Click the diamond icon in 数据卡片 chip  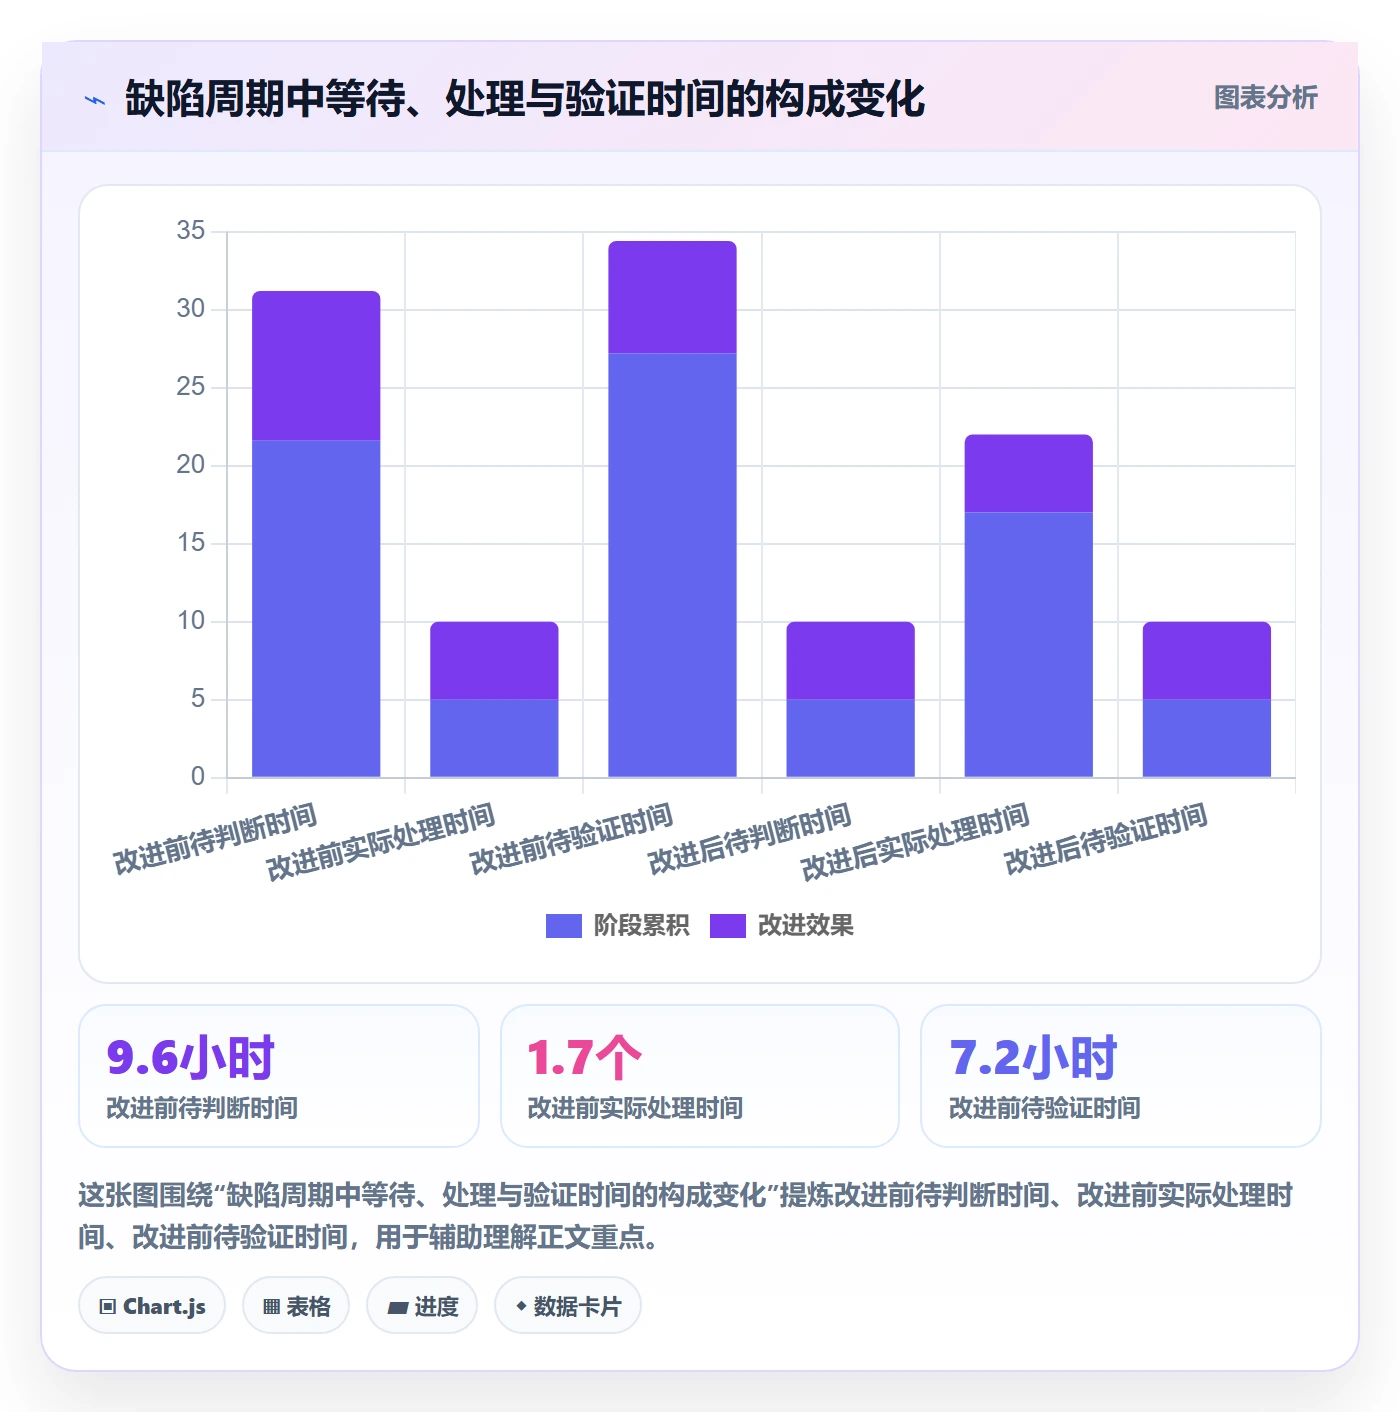tap(520, 1306)
